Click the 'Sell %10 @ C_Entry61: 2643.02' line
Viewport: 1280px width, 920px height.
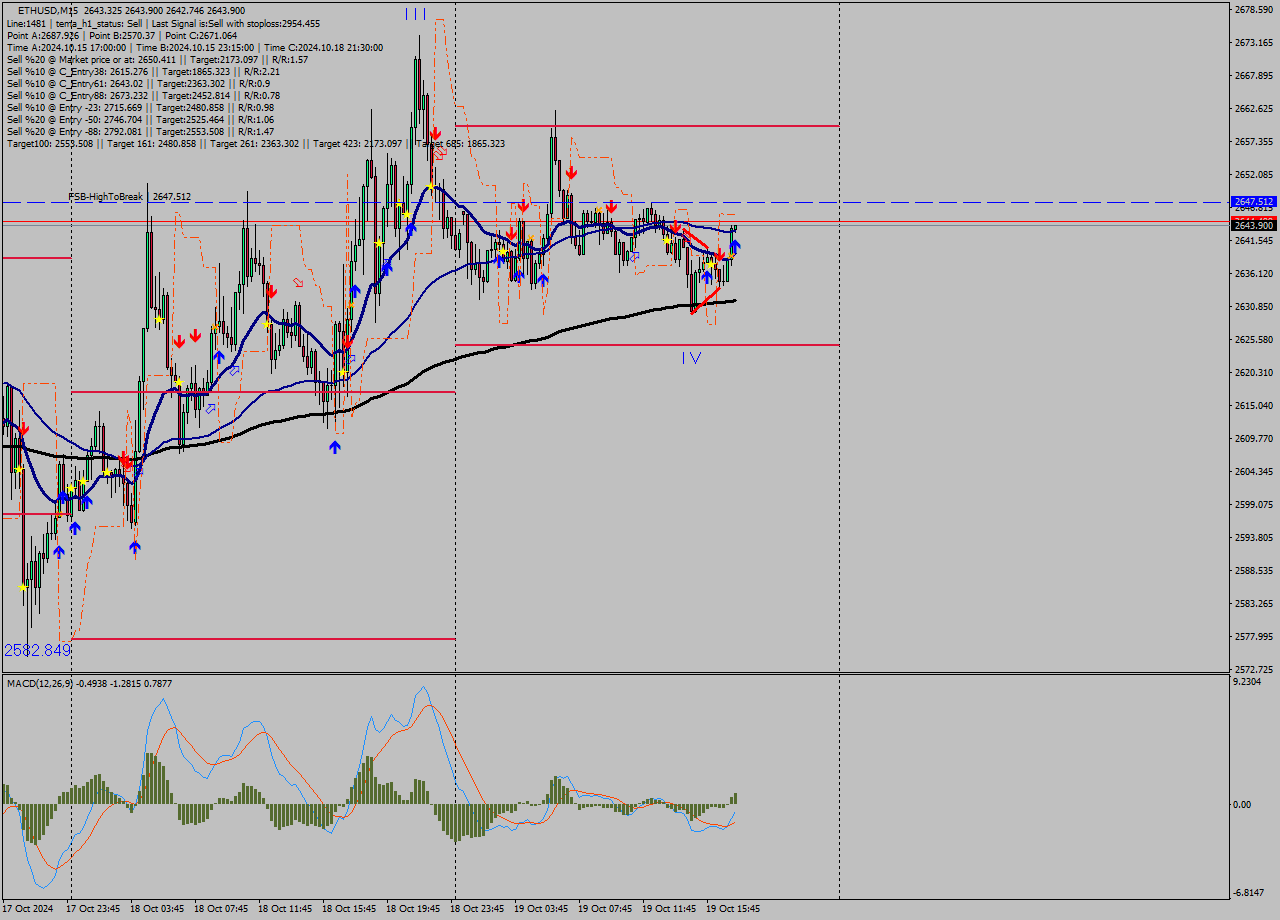[x=138, y=83]
